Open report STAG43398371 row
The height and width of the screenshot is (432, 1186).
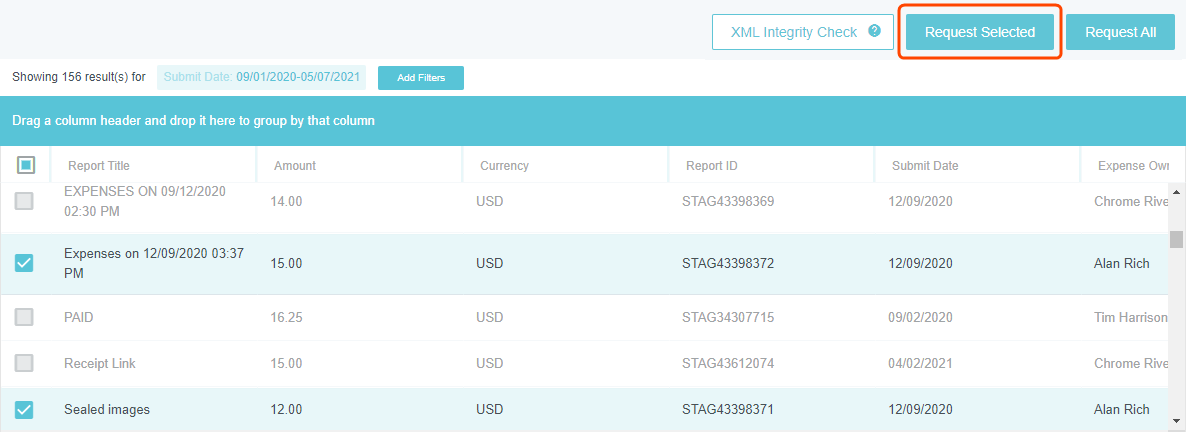coord(728,409)
